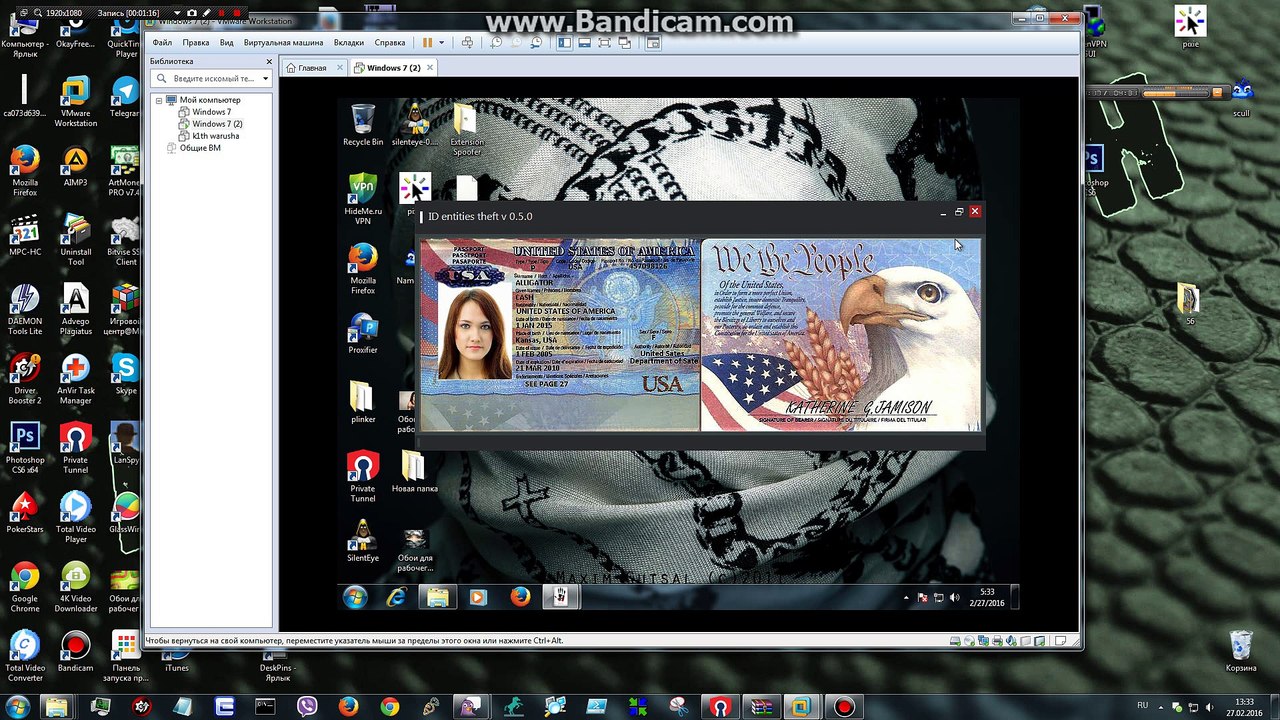The height and width of the screenshot is (720, 1280).
Task: Click the RU language indicator
Action: (1143, 705)
